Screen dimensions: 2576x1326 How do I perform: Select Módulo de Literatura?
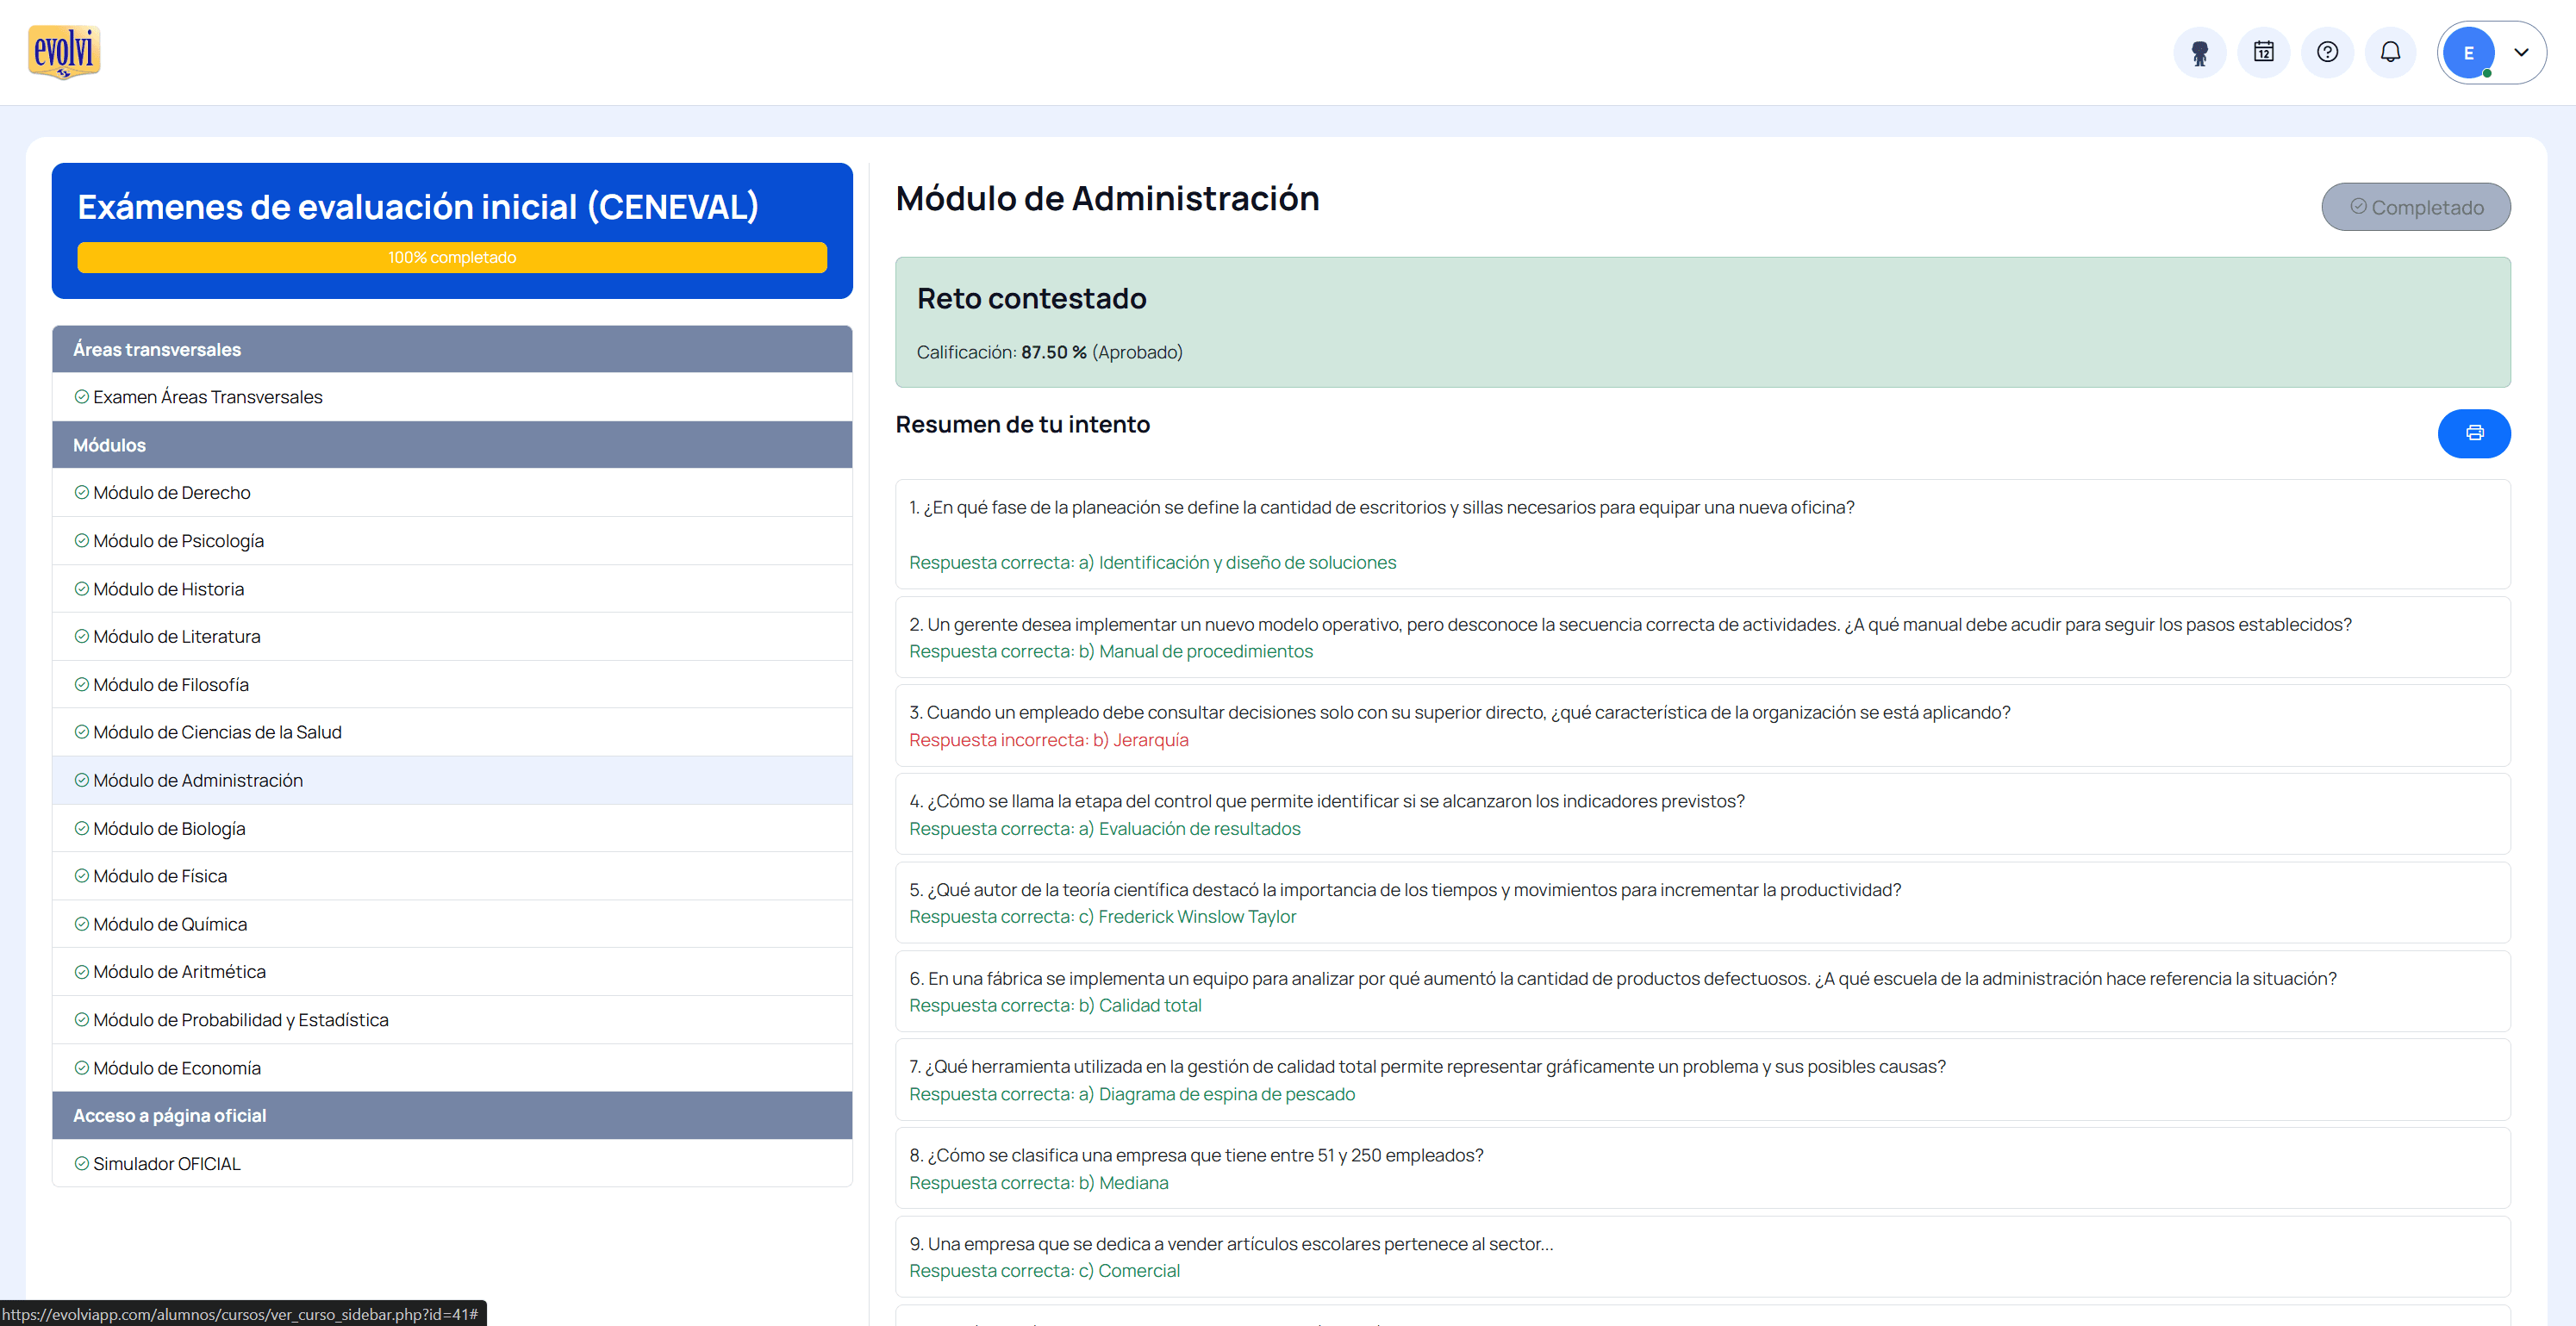452,636
